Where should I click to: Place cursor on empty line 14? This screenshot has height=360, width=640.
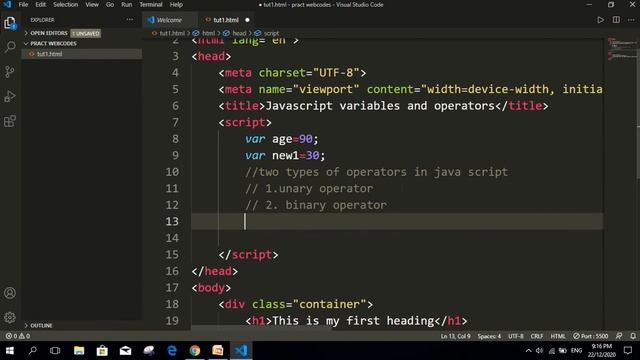pos(397,238)
